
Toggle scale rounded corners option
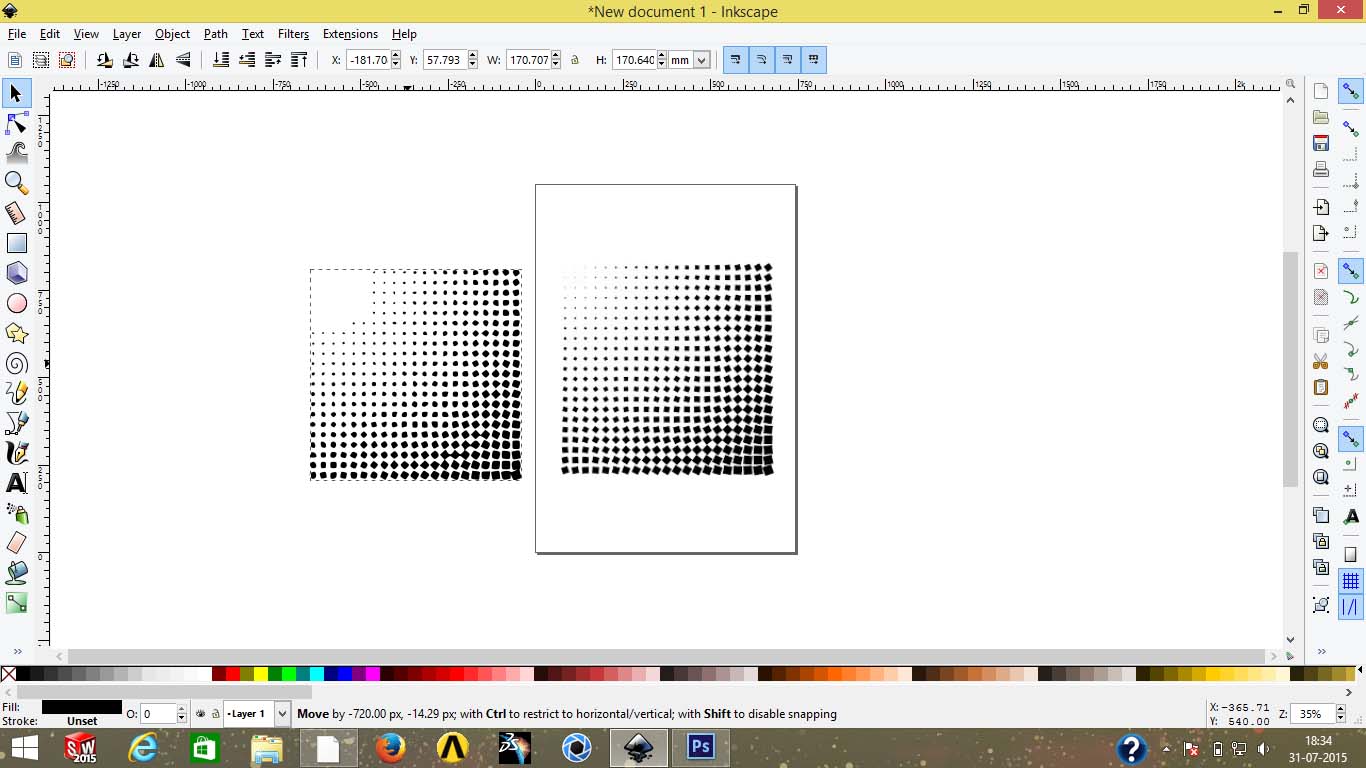click(761, 60)
